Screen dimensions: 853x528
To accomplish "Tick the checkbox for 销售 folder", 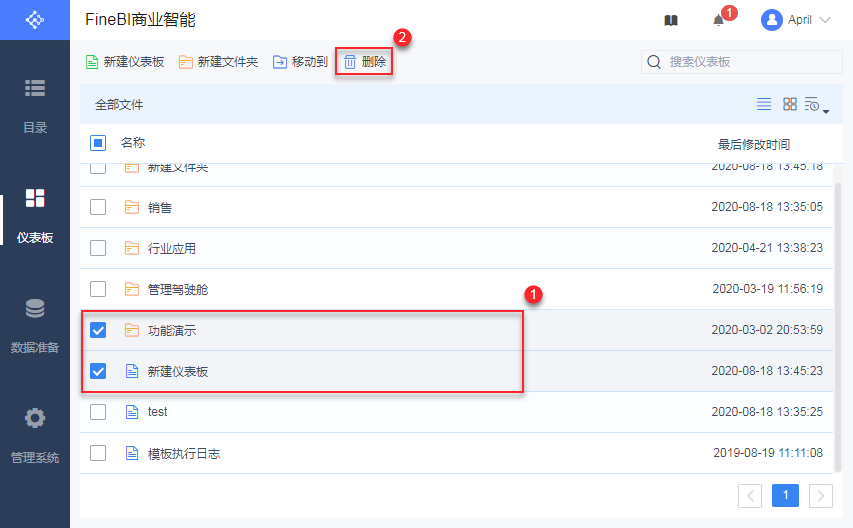I will point(98,207).
